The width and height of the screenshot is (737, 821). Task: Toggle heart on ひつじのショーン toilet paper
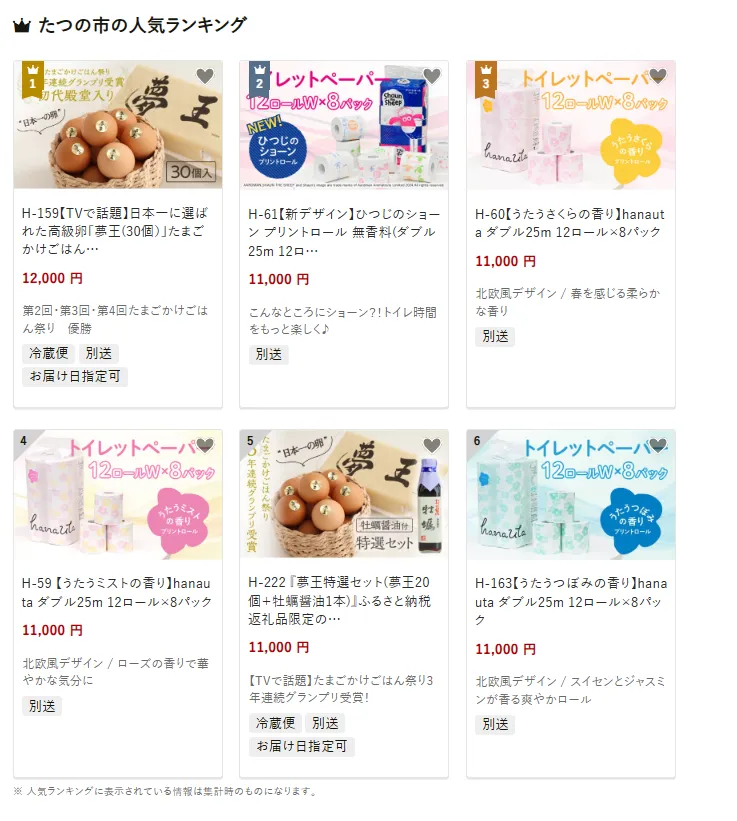(x=431, y=76)
